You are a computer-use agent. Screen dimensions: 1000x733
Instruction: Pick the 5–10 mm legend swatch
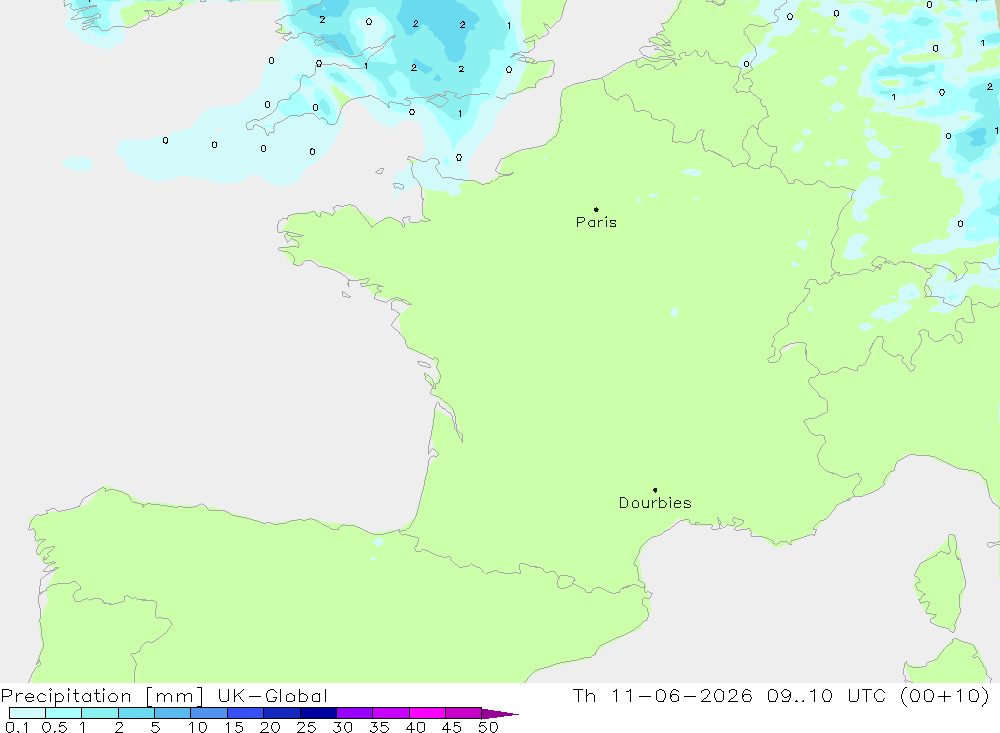coord(173,713)
